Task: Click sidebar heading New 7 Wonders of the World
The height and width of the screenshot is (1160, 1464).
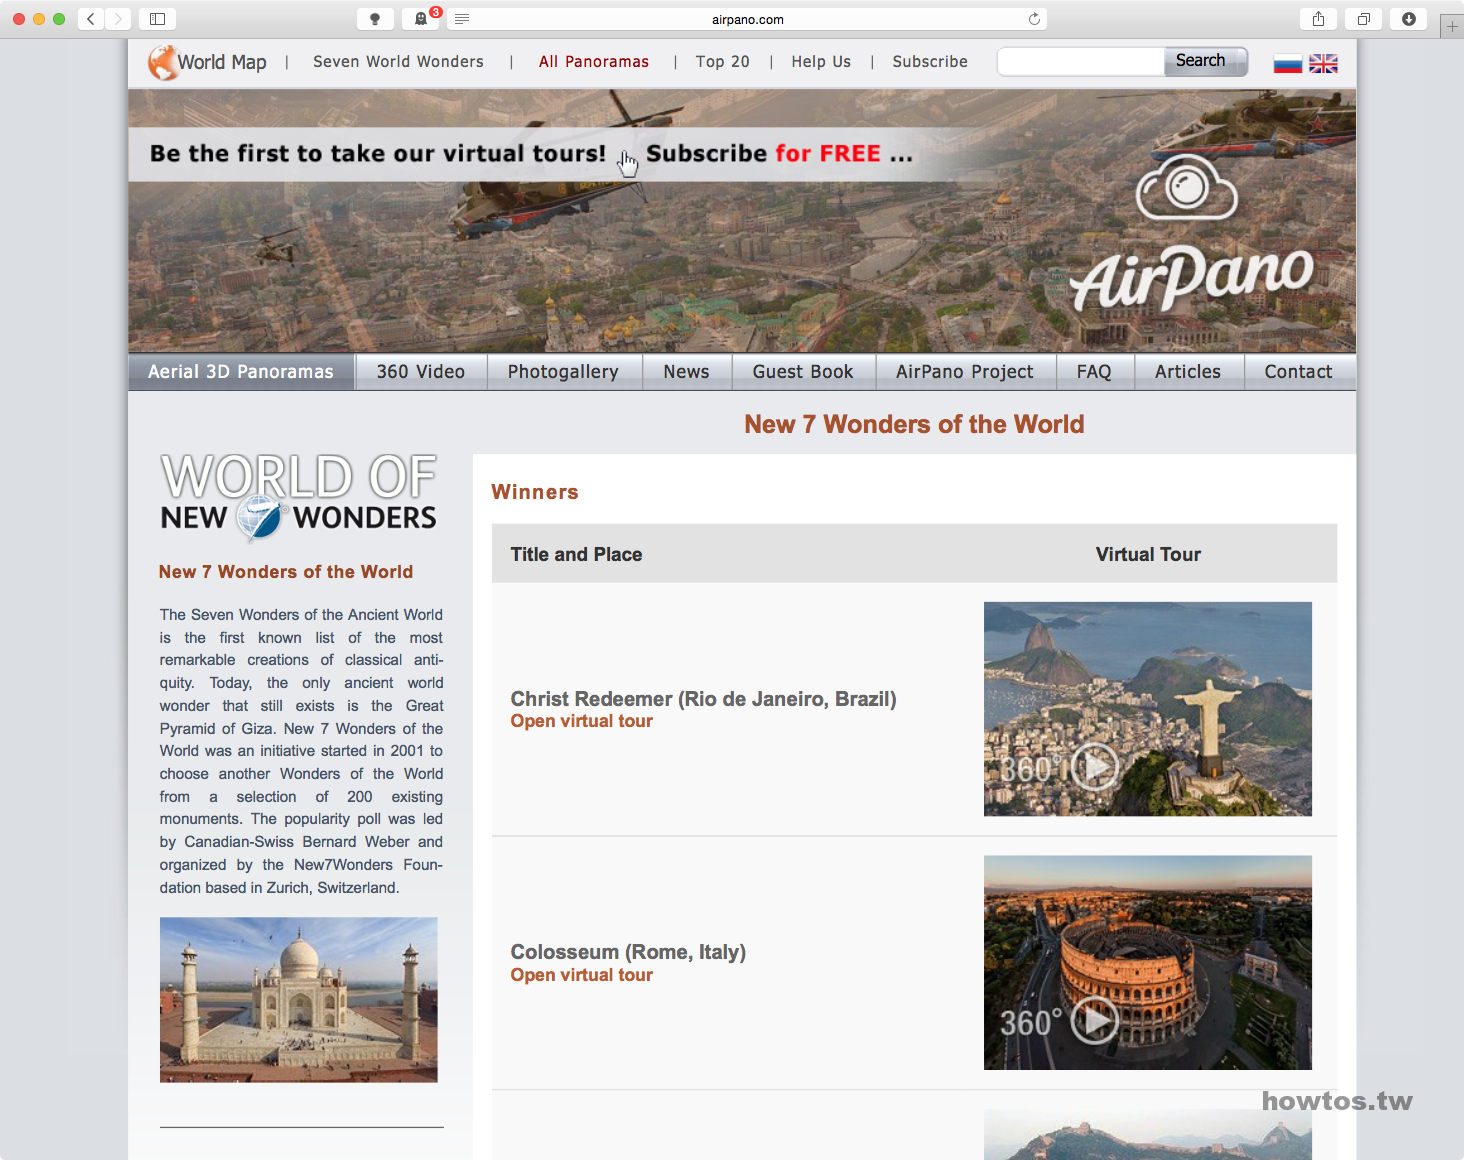Action: (286, 572)
